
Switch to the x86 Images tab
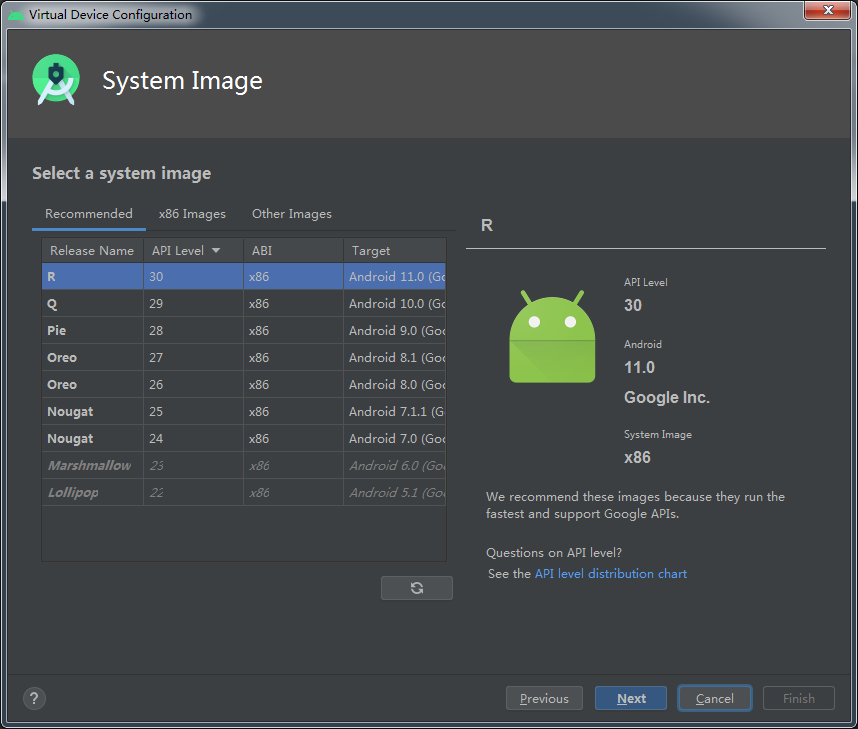pos(192,213)
